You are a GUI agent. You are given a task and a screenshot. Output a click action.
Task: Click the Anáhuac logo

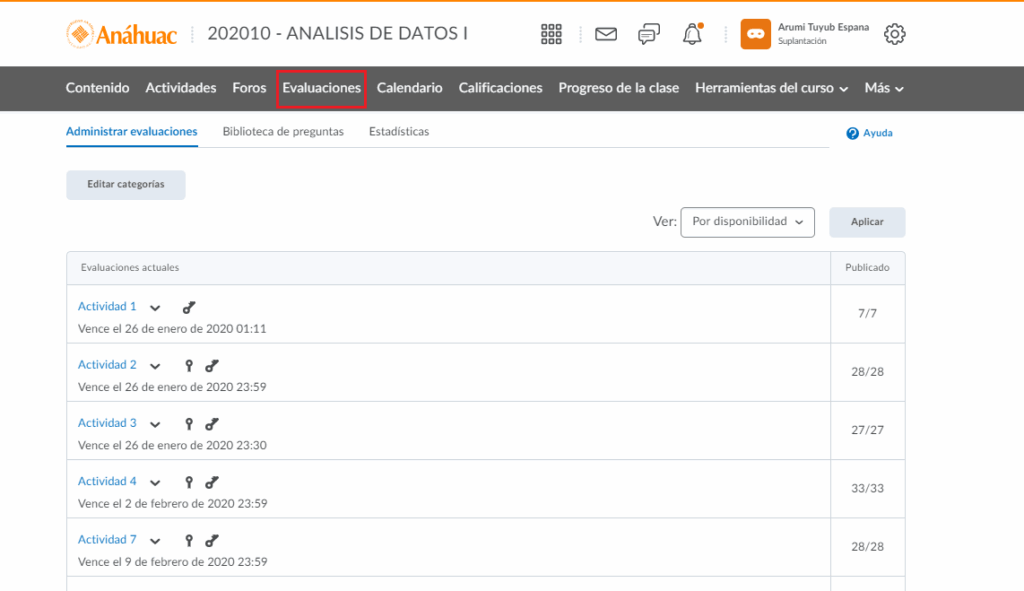click(x=121, y=34)
